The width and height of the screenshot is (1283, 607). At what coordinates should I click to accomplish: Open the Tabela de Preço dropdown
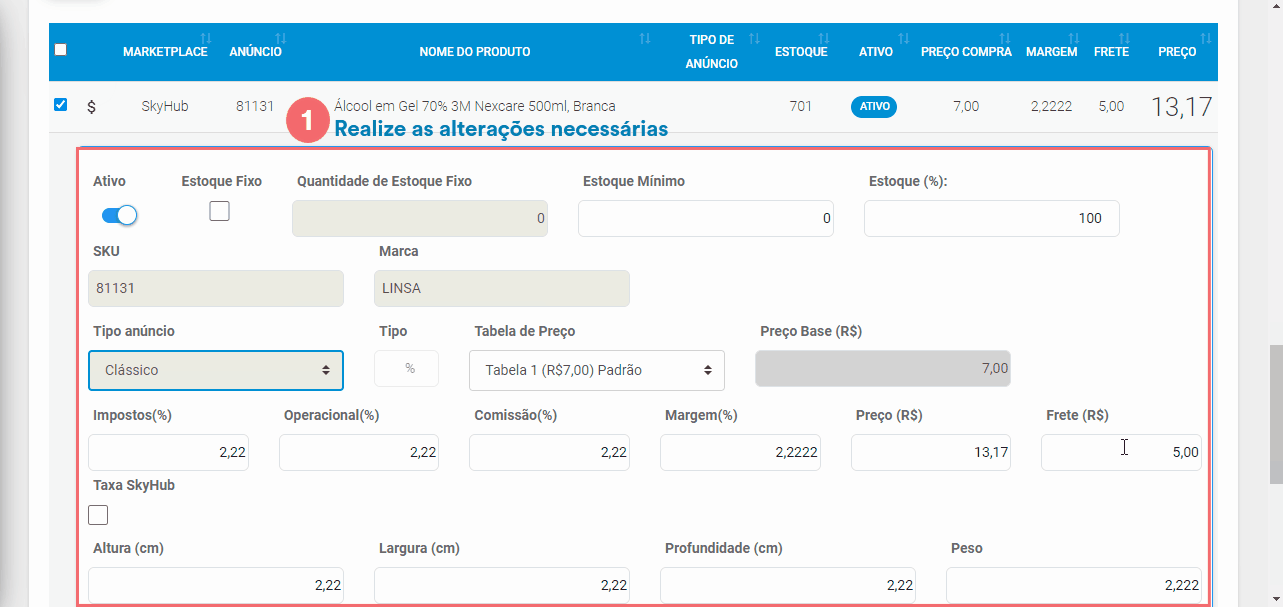pyautogui.click(x=597, y=370)
